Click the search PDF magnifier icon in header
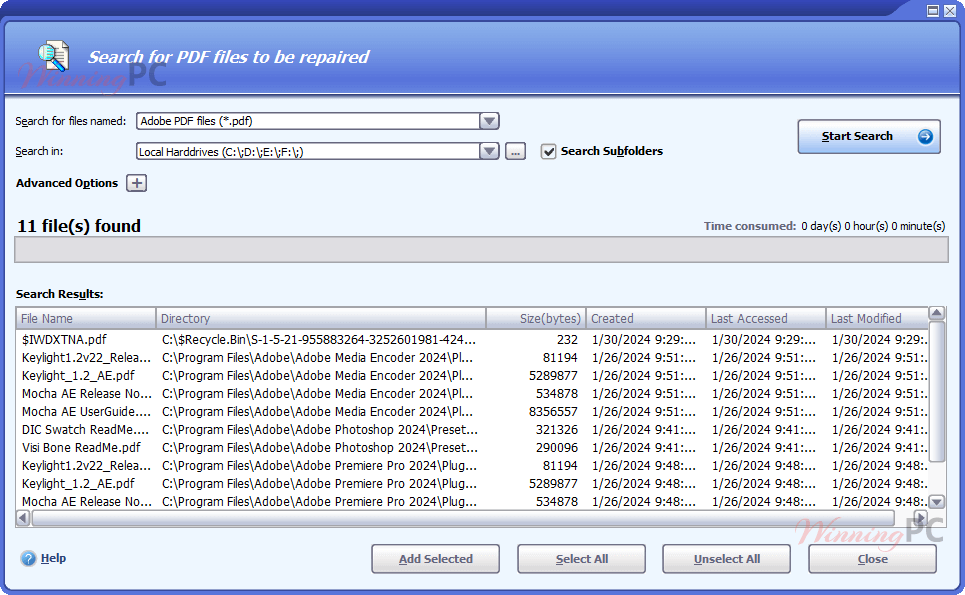This screenshot has height=595, width=965. [x=54, y=56]
